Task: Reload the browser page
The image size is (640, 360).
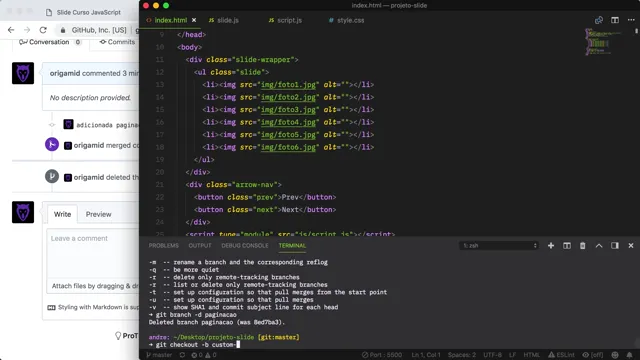Action: click(43, 30)
